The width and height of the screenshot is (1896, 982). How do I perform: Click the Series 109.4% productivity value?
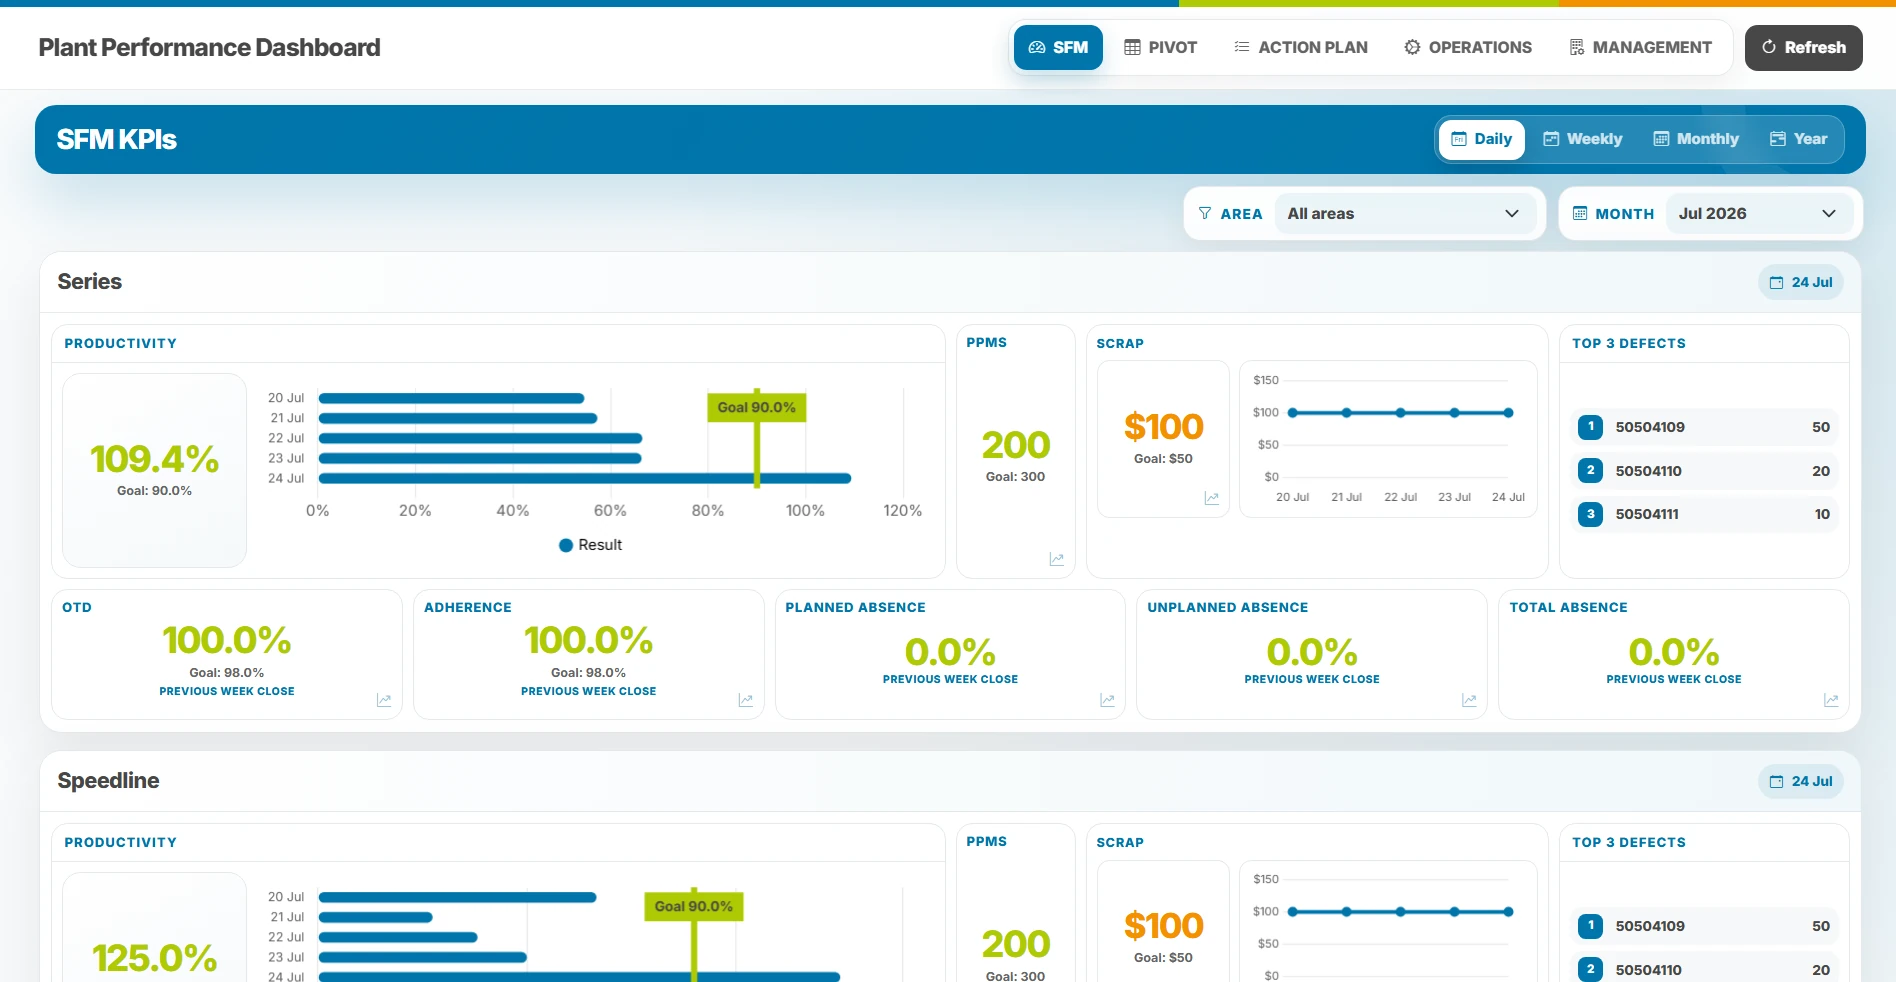coord(154,459)
